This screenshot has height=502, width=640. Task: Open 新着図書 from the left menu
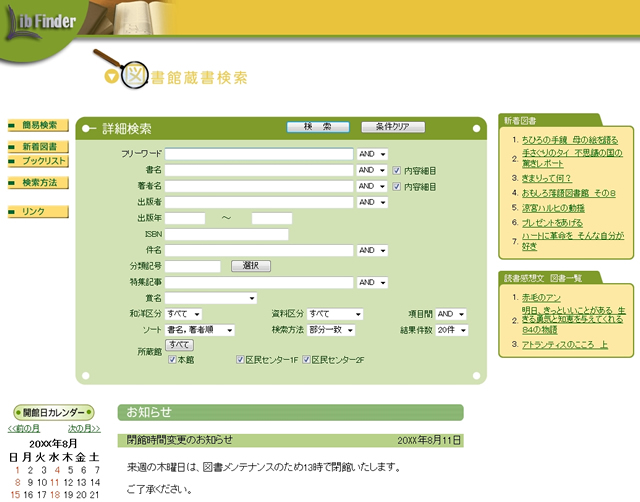[x=39, y=147]
